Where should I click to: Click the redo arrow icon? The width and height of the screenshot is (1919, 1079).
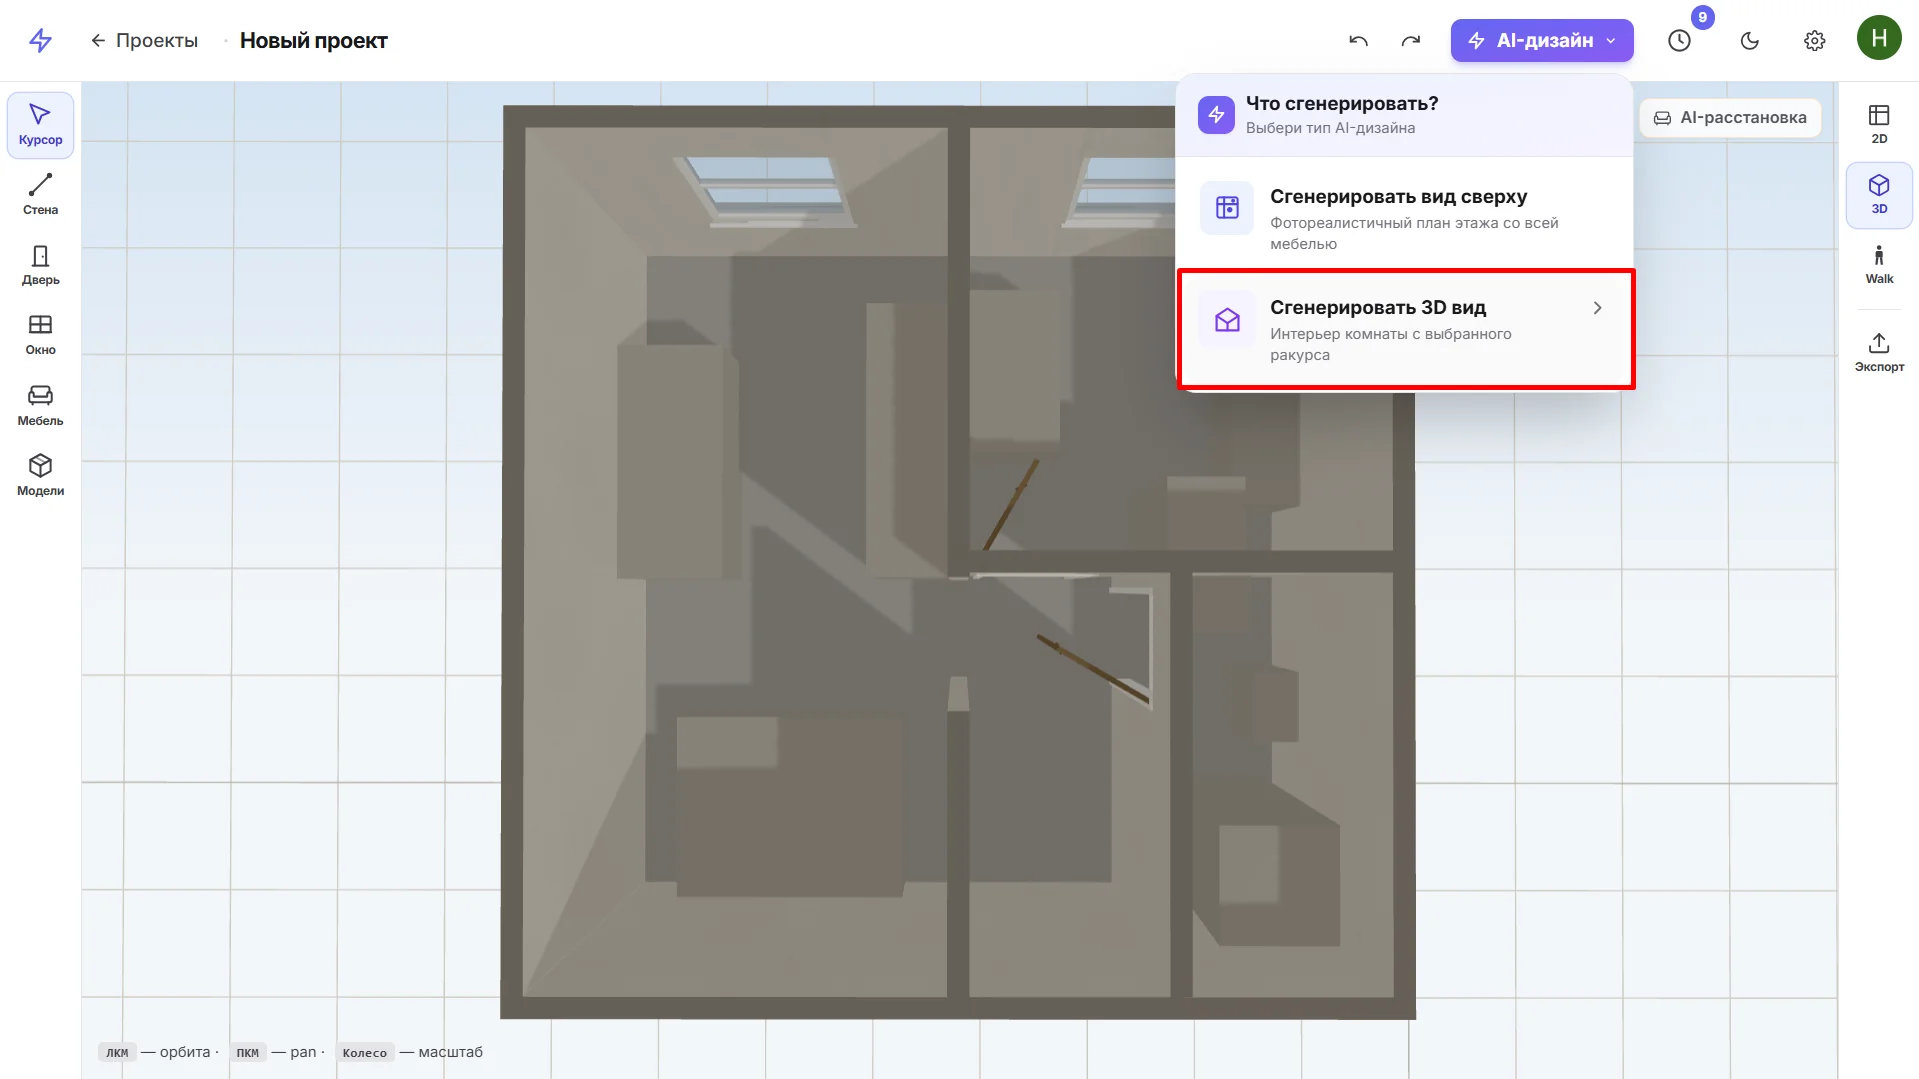(x=1411, y=41)
